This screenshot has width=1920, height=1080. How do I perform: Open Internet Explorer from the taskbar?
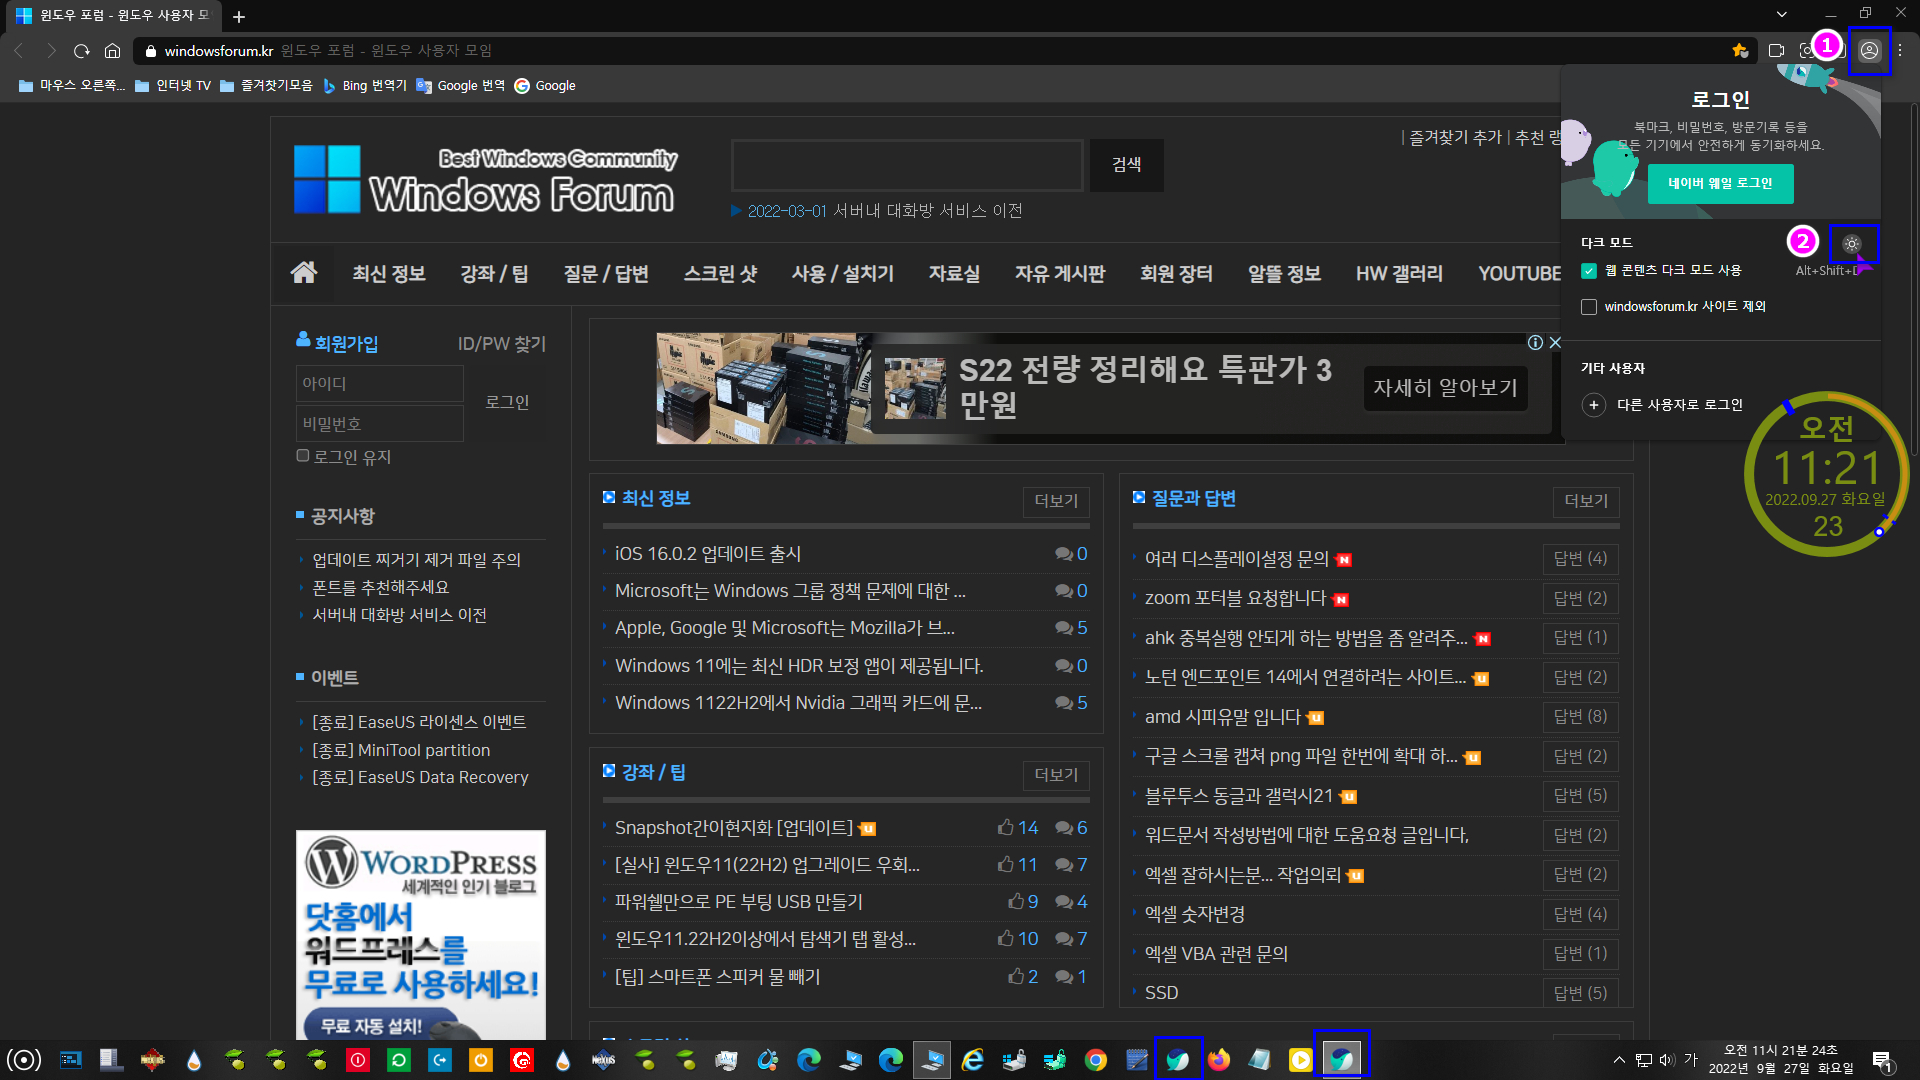click(x=973, y=1060)
